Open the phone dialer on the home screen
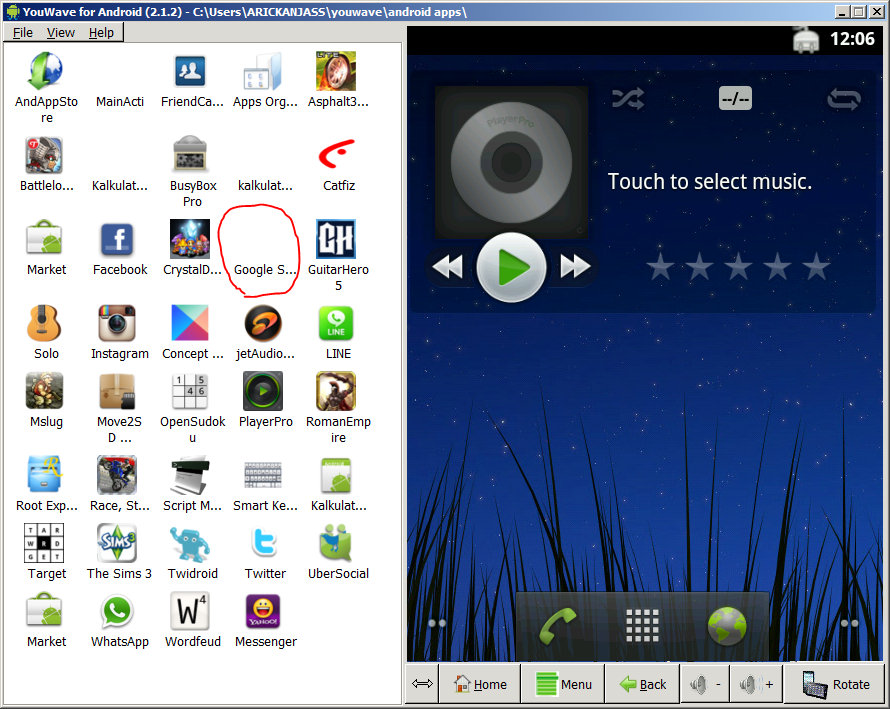 560,623
